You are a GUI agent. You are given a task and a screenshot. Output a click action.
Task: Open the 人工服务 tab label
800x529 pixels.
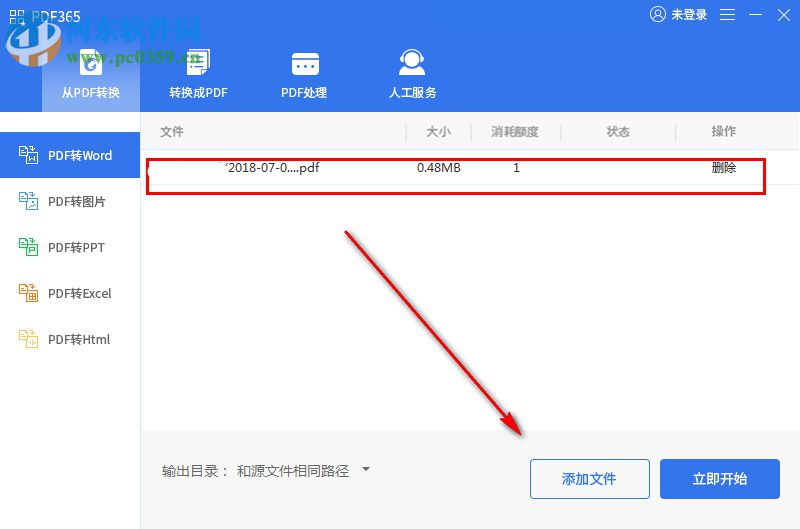pyautogui.click(x=412, y=93)
